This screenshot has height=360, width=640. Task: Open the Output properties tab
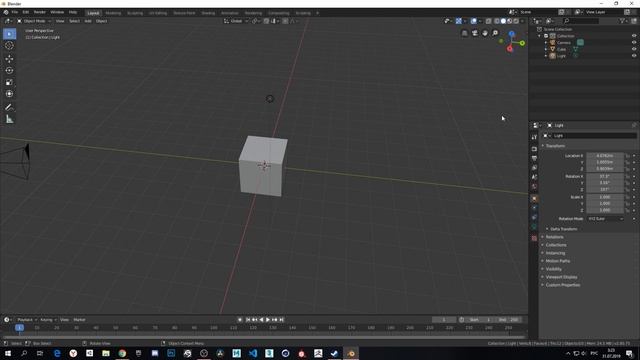(x=534, y=158)
